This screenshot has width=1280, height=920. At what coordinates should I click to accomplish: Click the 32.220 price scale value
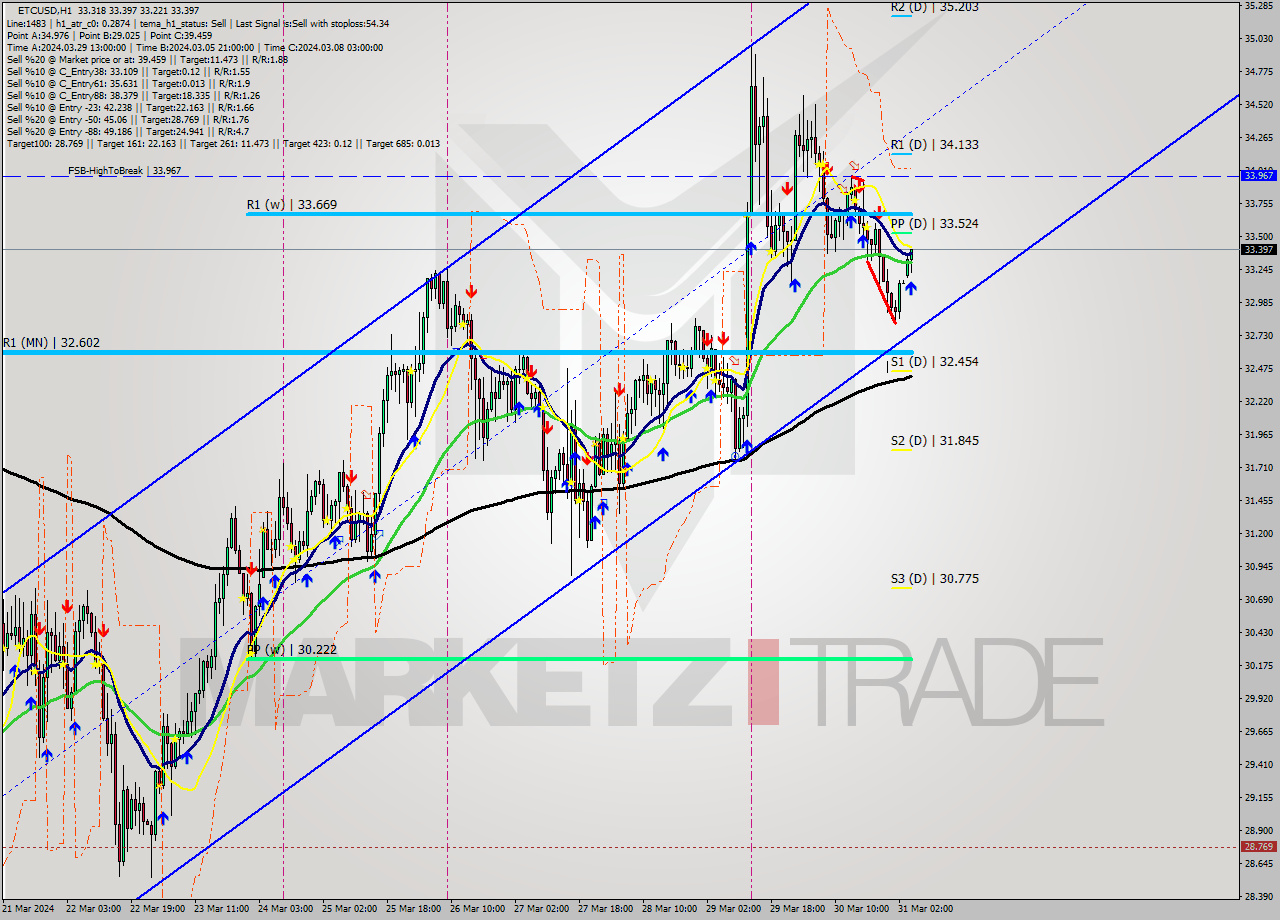pos(1258,401)
